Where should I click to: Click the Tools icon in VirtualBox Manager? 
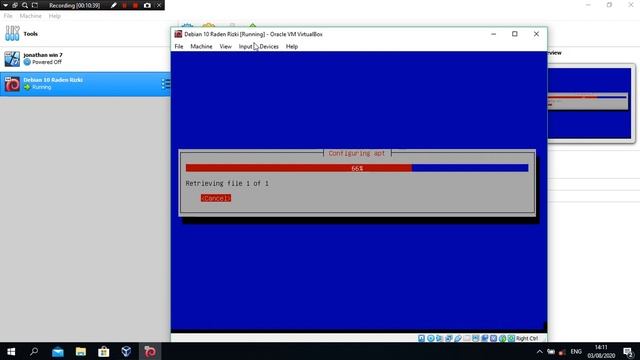pyautogui.click(x=12, y=33)
